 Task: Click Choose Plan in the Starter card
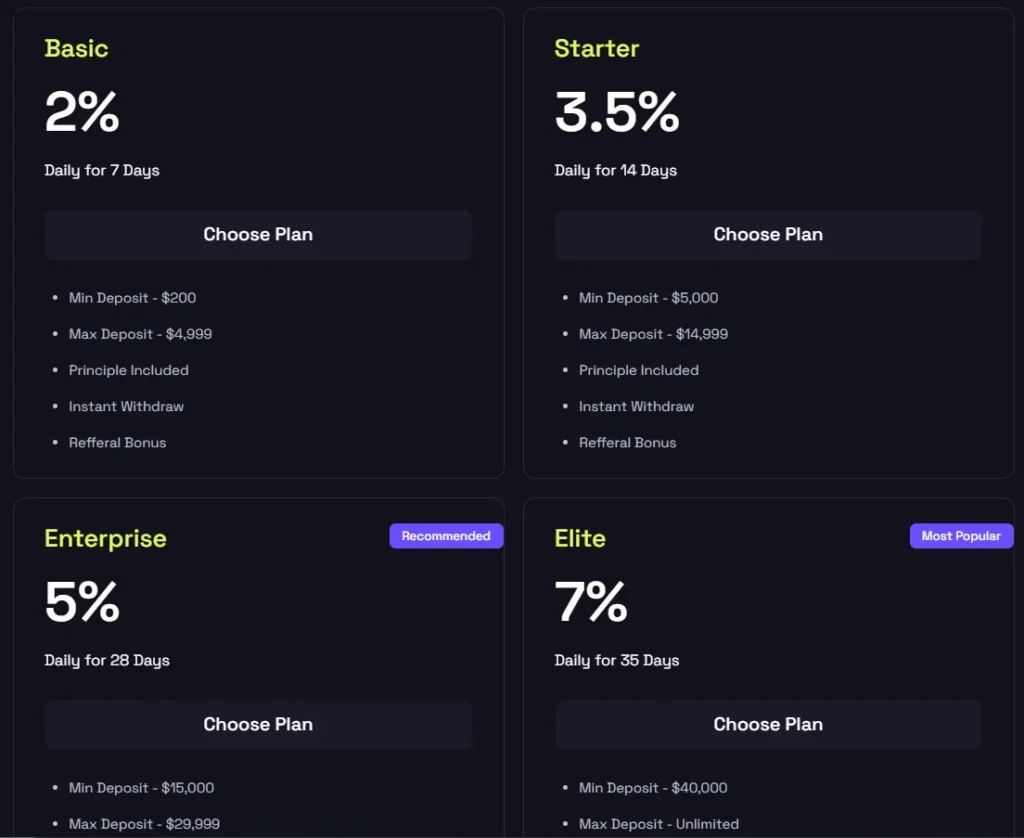768,235
